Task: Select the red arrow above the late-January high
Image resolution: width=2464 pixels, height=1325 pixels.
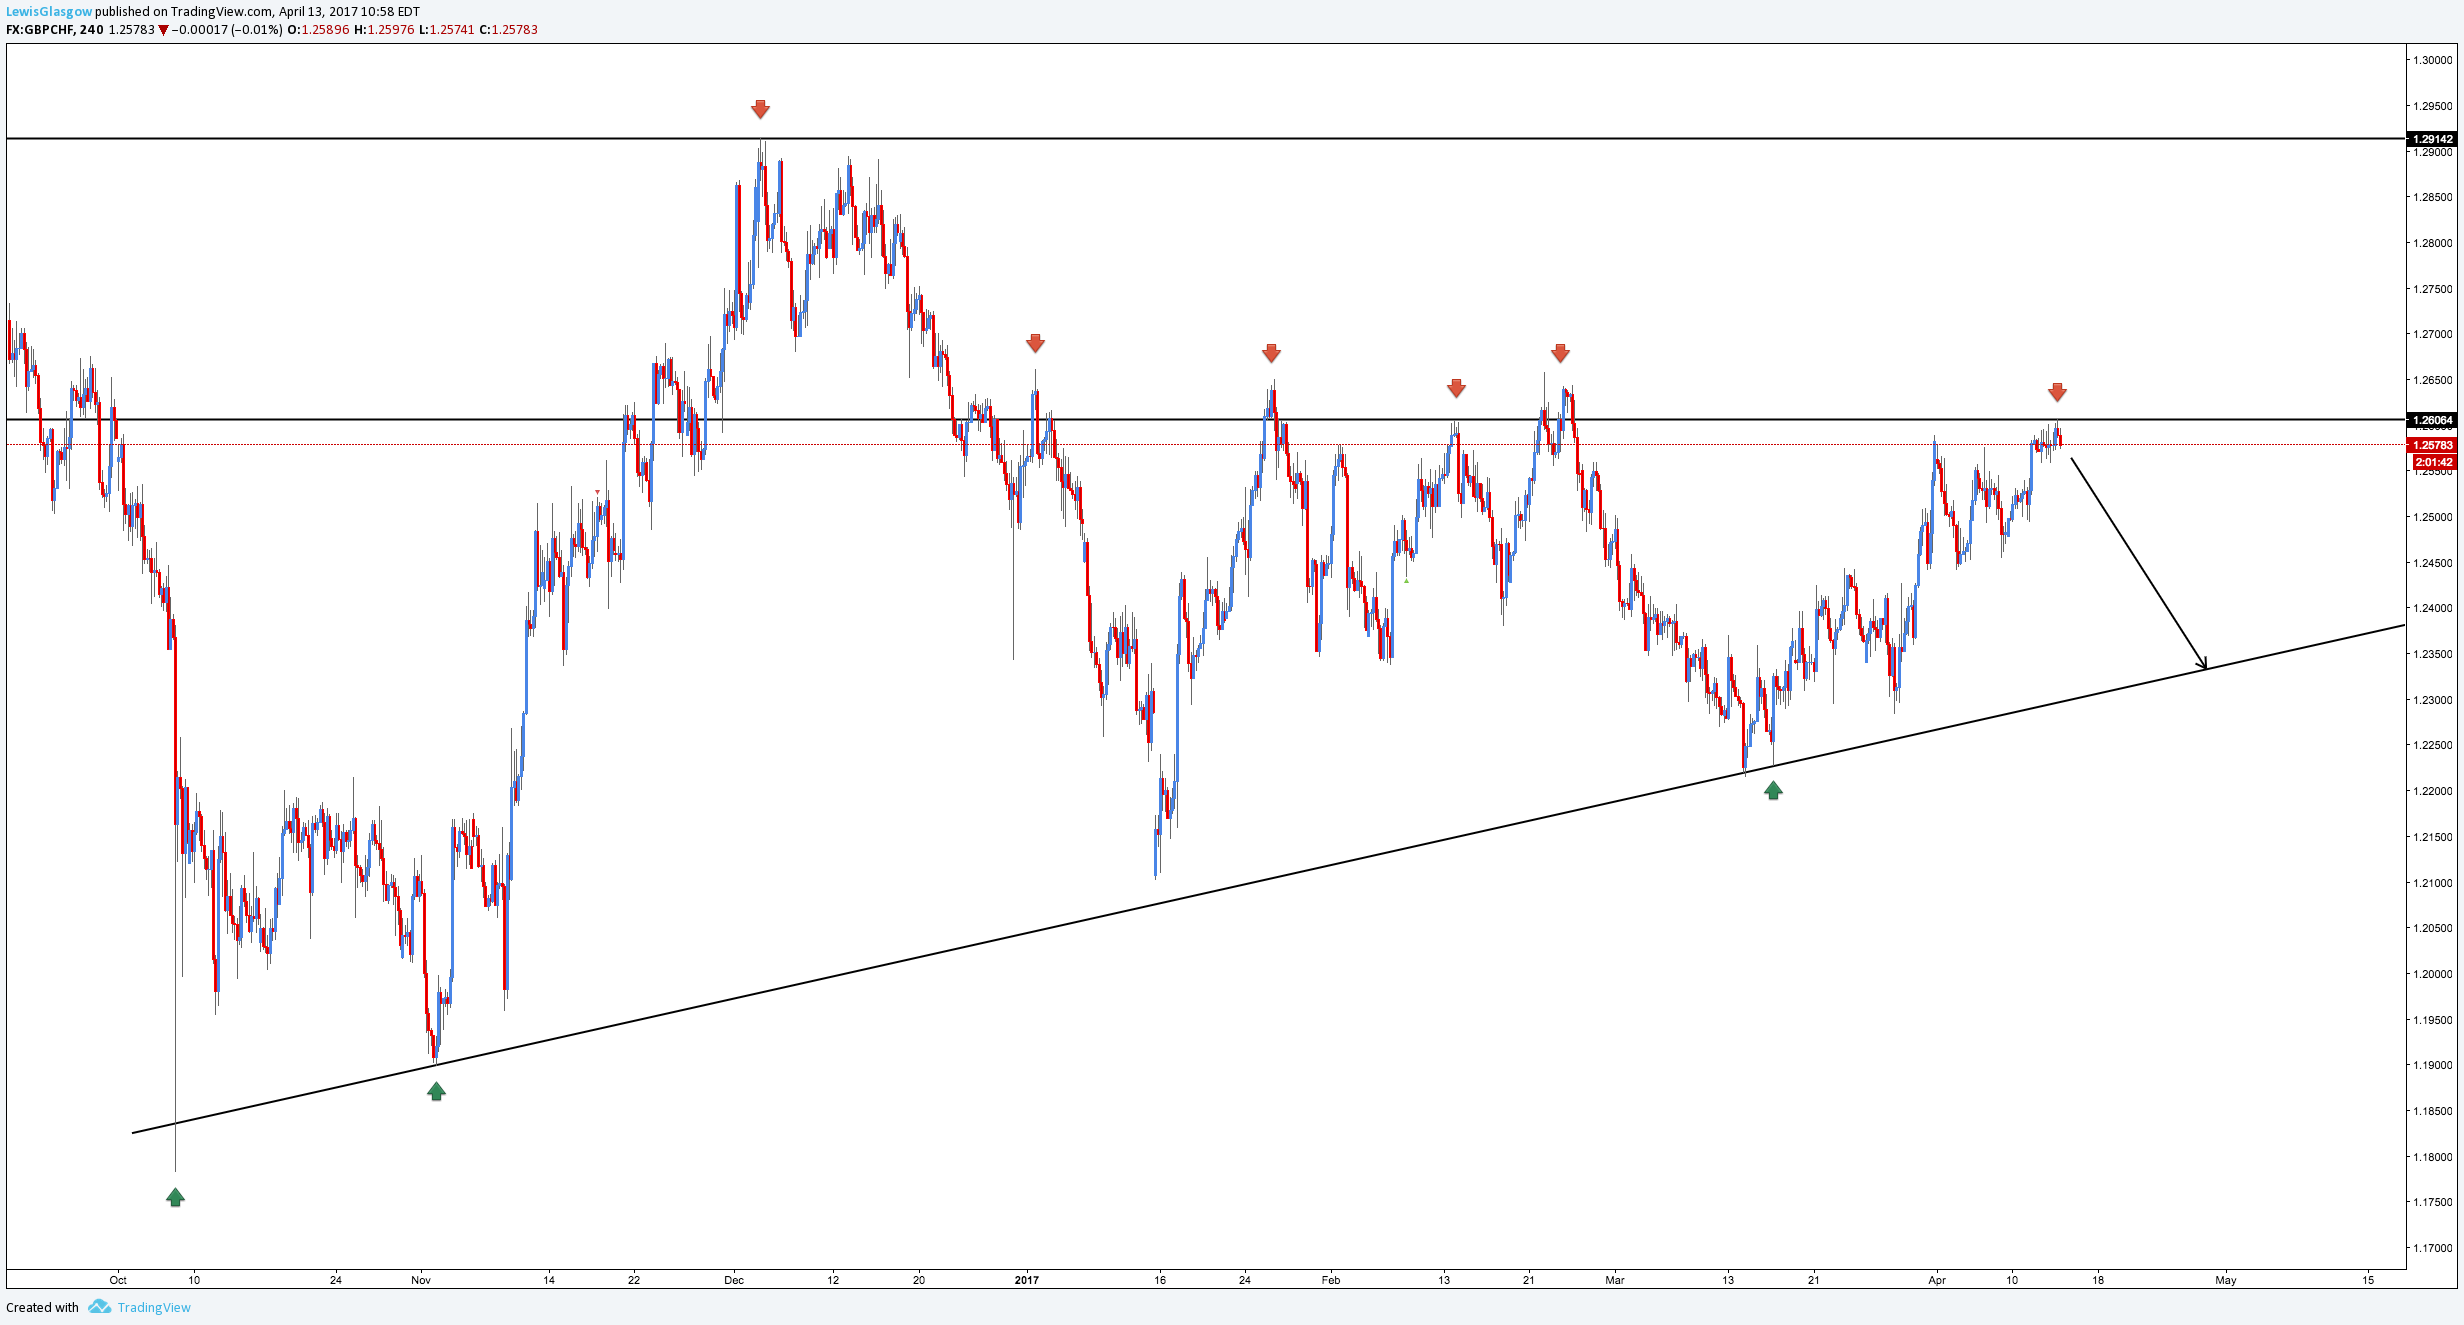Action: point(1271,352)
